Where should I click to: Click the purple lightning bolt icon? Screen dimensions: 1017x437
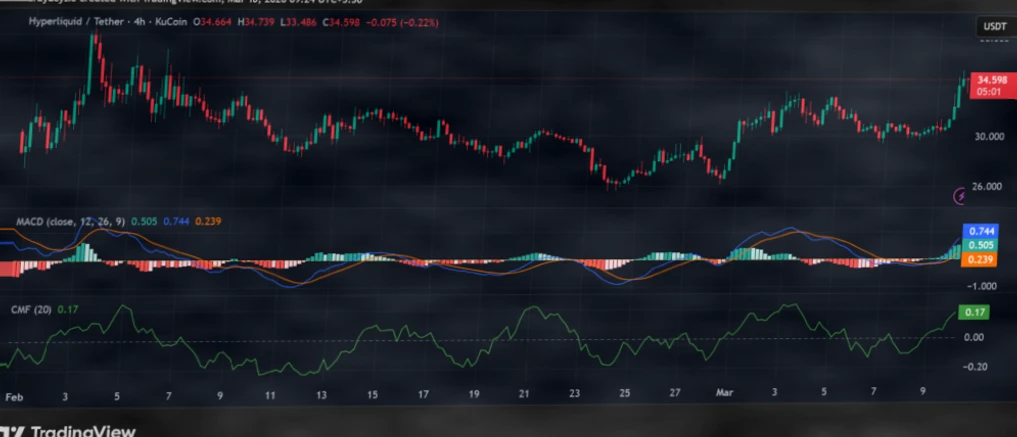(x=959, y=196)
